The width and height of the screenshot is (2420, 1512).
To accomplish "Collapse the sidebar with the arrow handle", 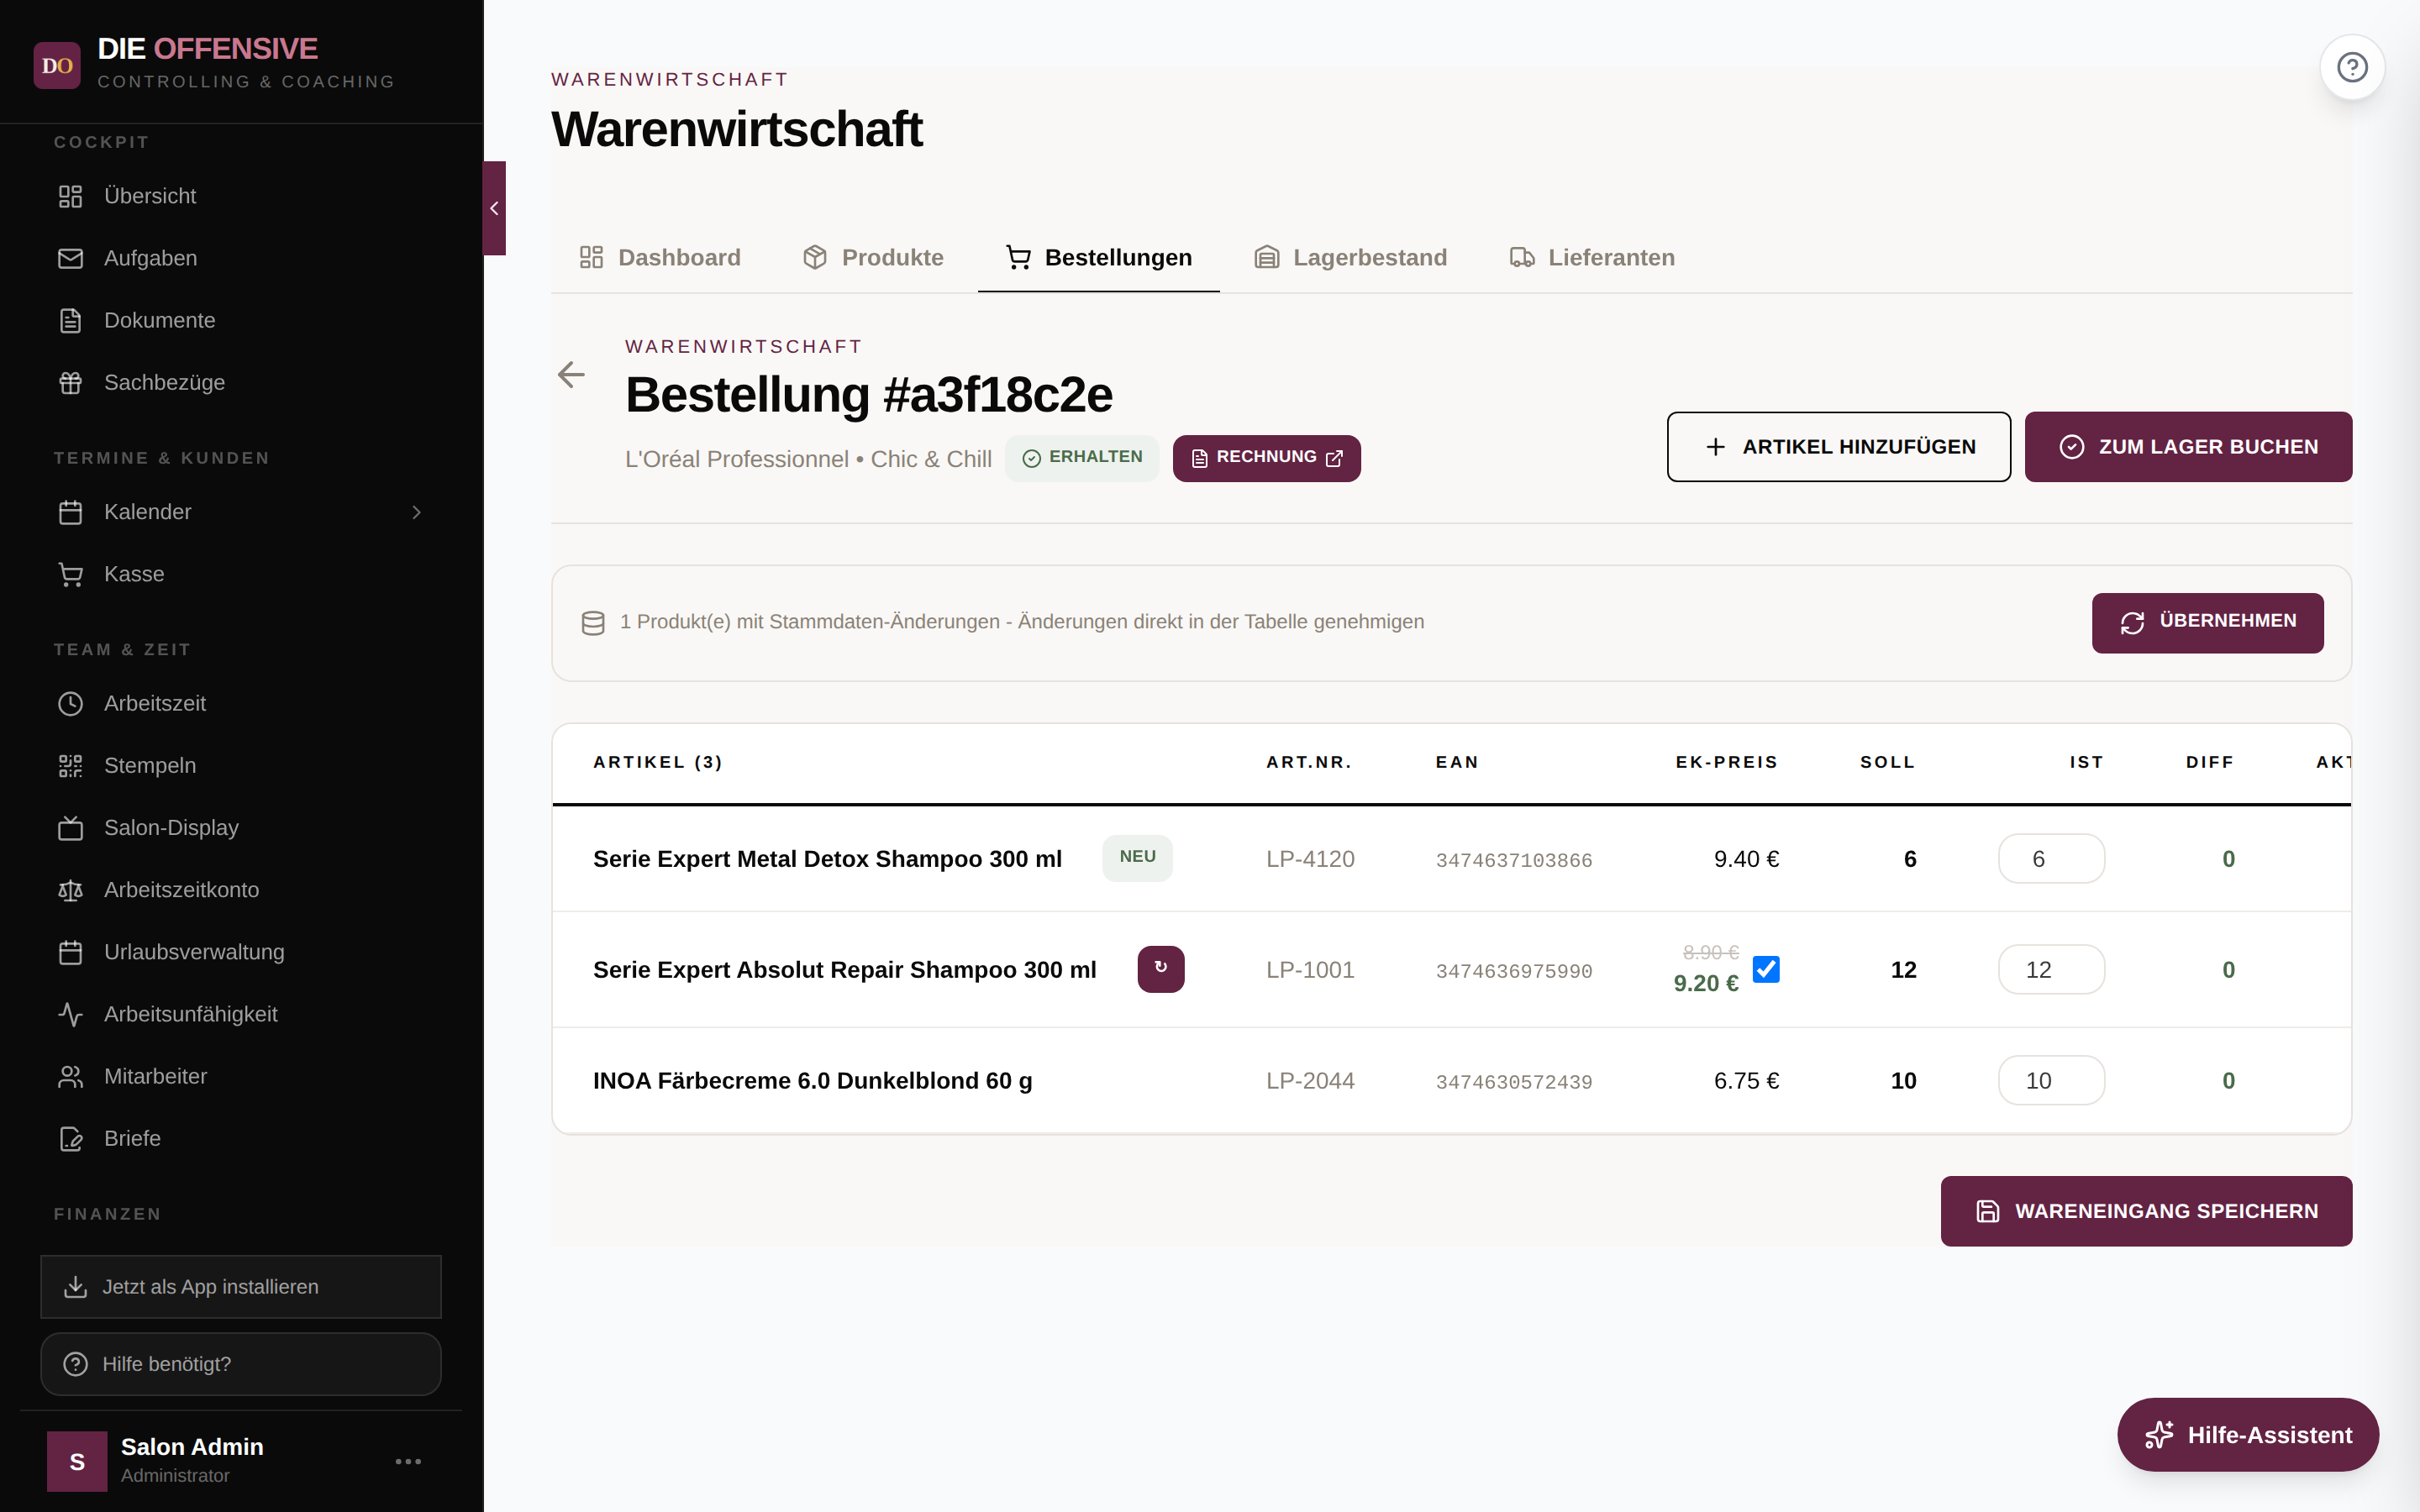I will 494,208.
